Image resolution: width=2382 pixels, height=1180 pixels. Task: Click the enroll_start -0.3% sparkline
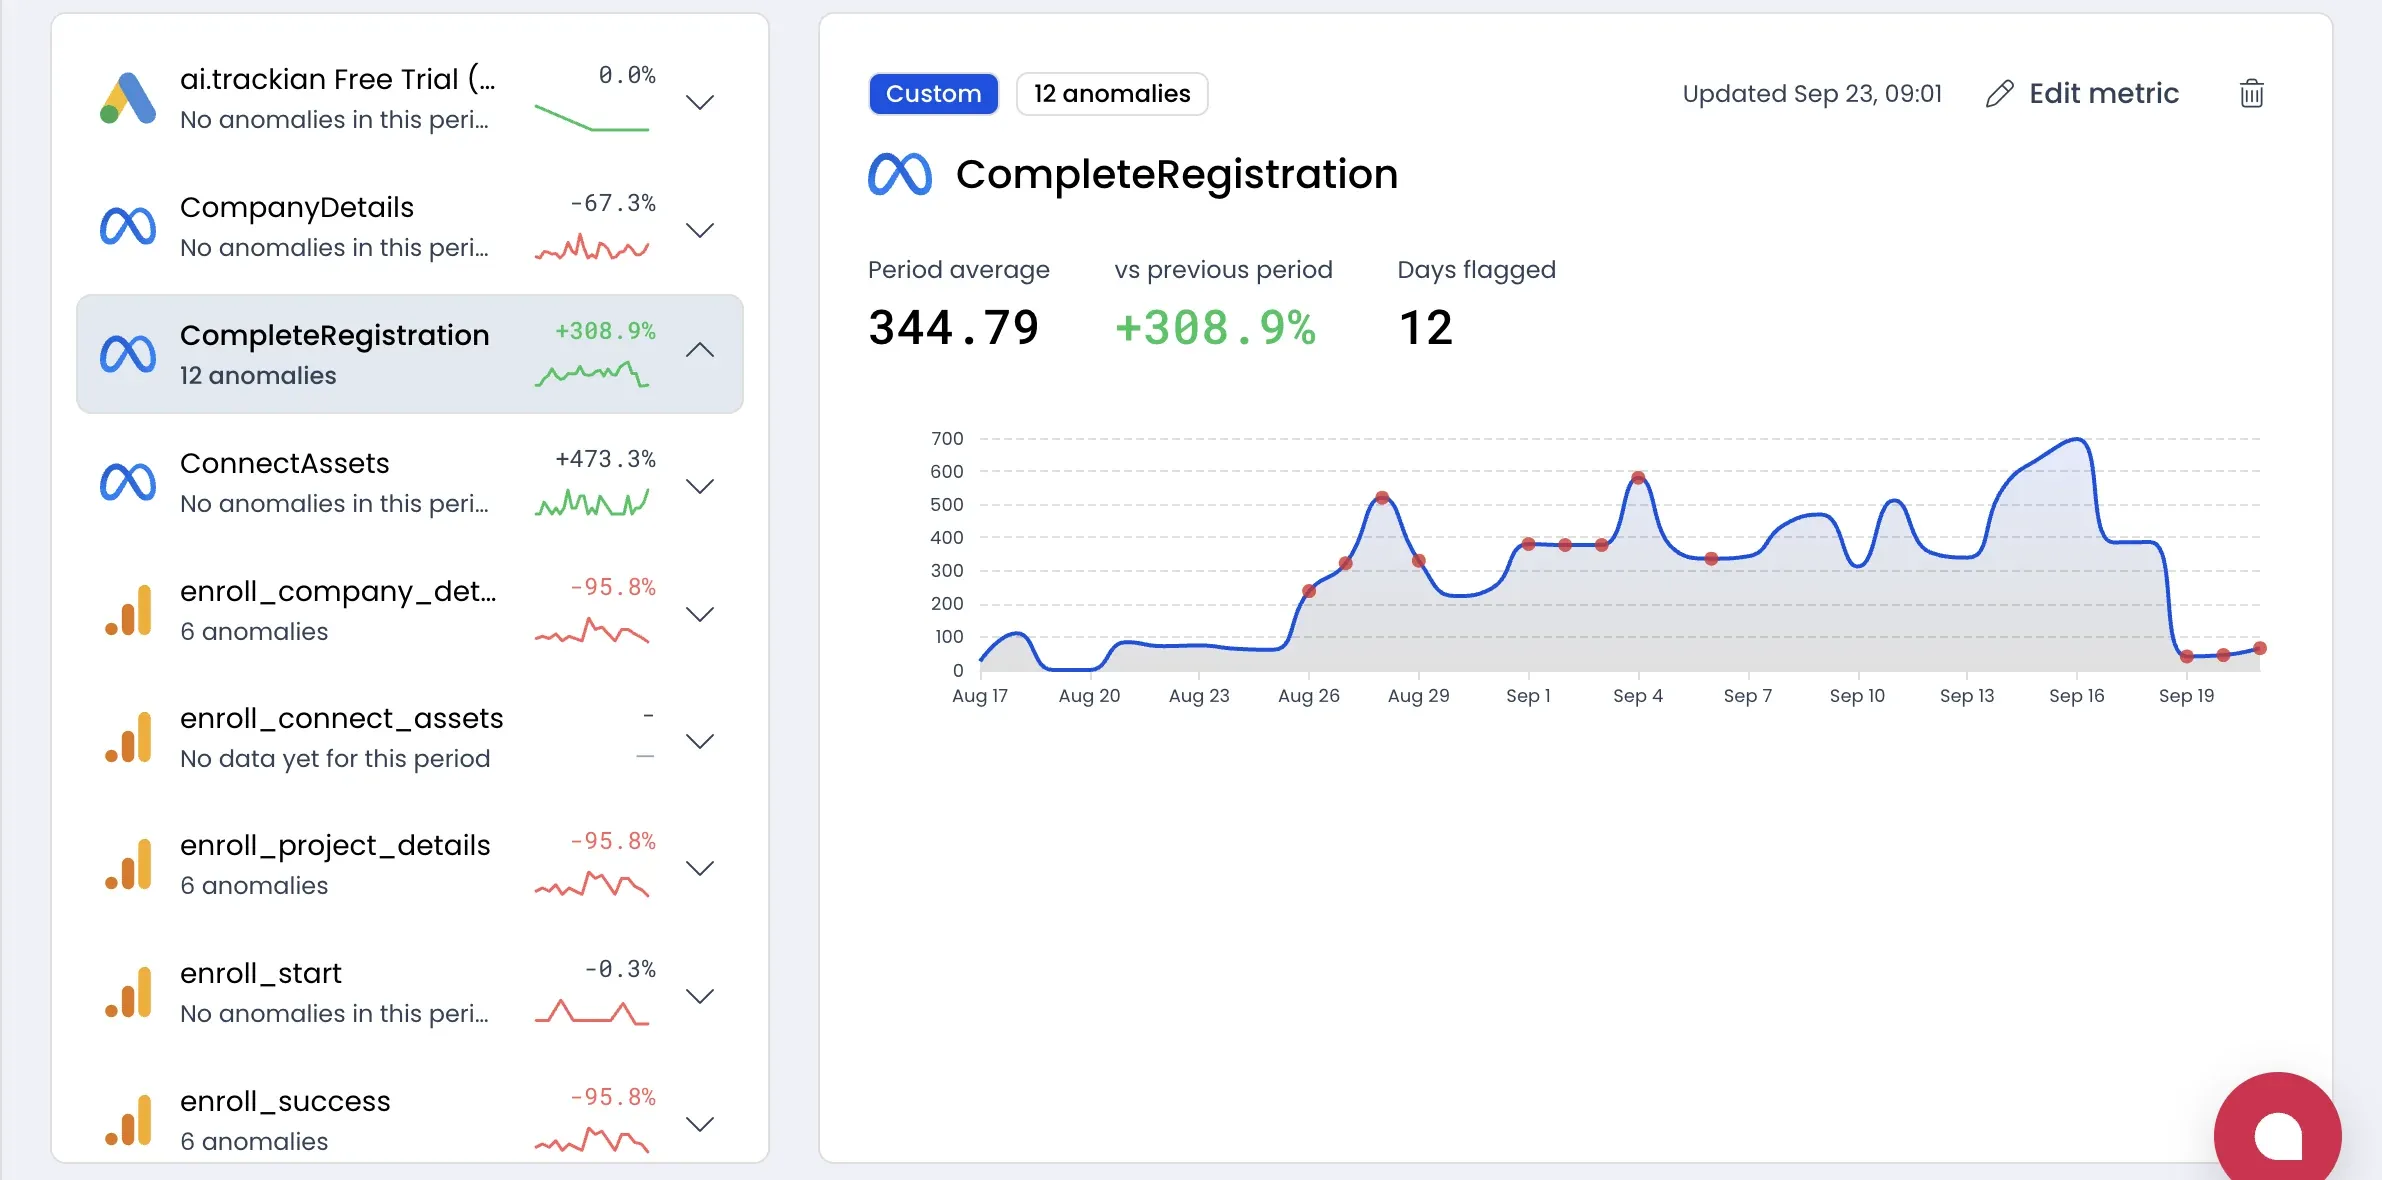[x=592, y=1012]
